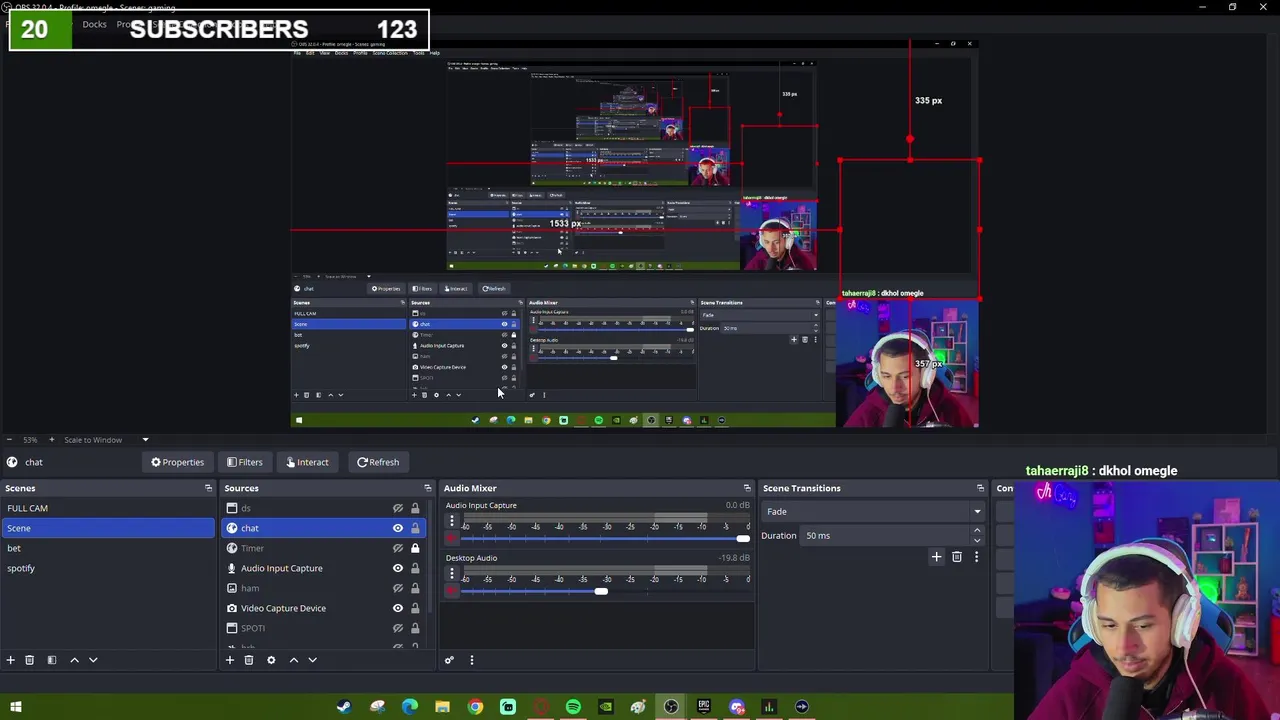Open Epic Games Launcher from taskbar
The width and height of the screenshot is (1280, 720).
704,707
